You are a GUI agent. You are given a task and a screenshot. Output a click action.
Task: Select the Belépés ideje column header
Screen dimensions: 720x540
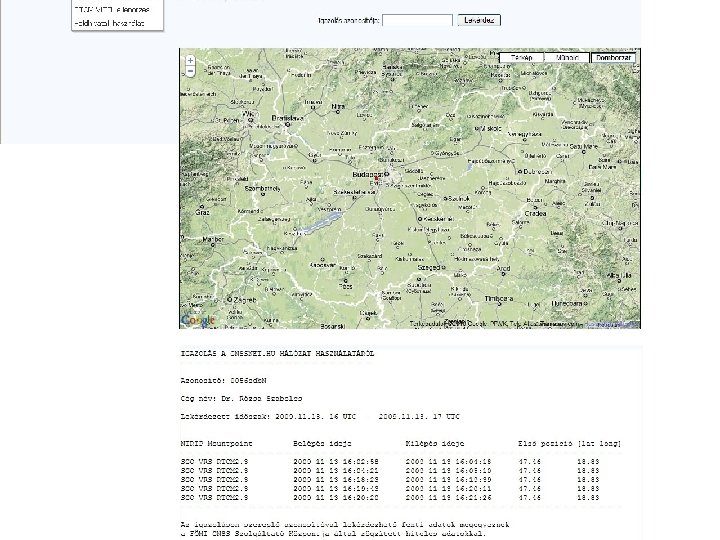(x=322, y=444)
